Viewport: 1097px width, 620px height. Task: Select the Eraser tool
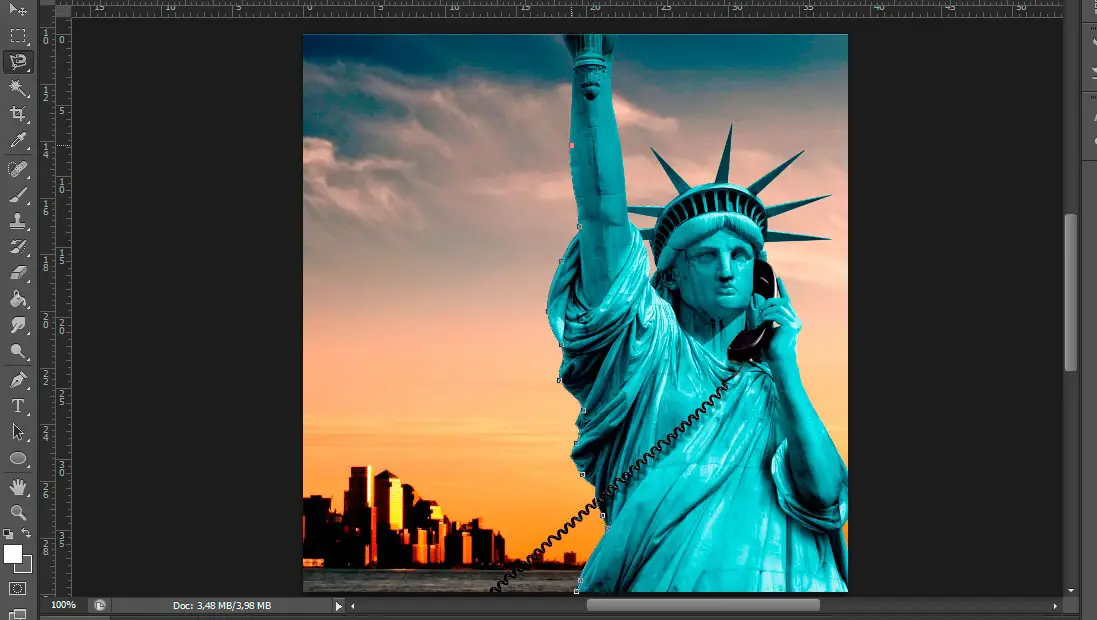[18, 273]
